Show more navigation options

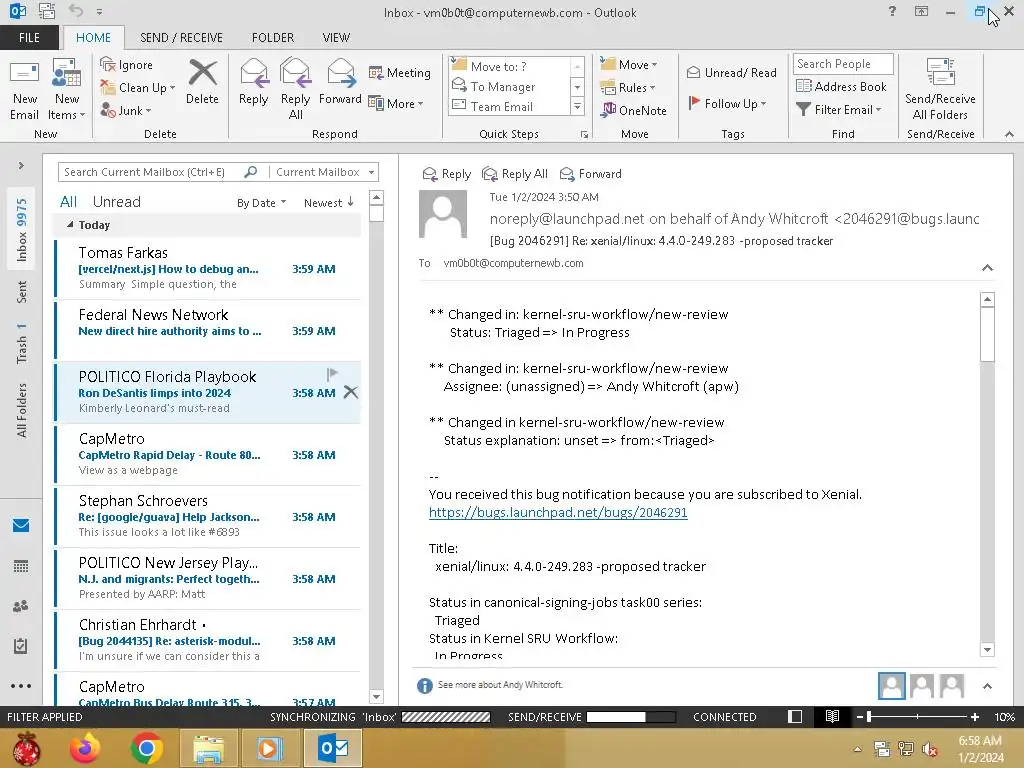click(21, 686)
